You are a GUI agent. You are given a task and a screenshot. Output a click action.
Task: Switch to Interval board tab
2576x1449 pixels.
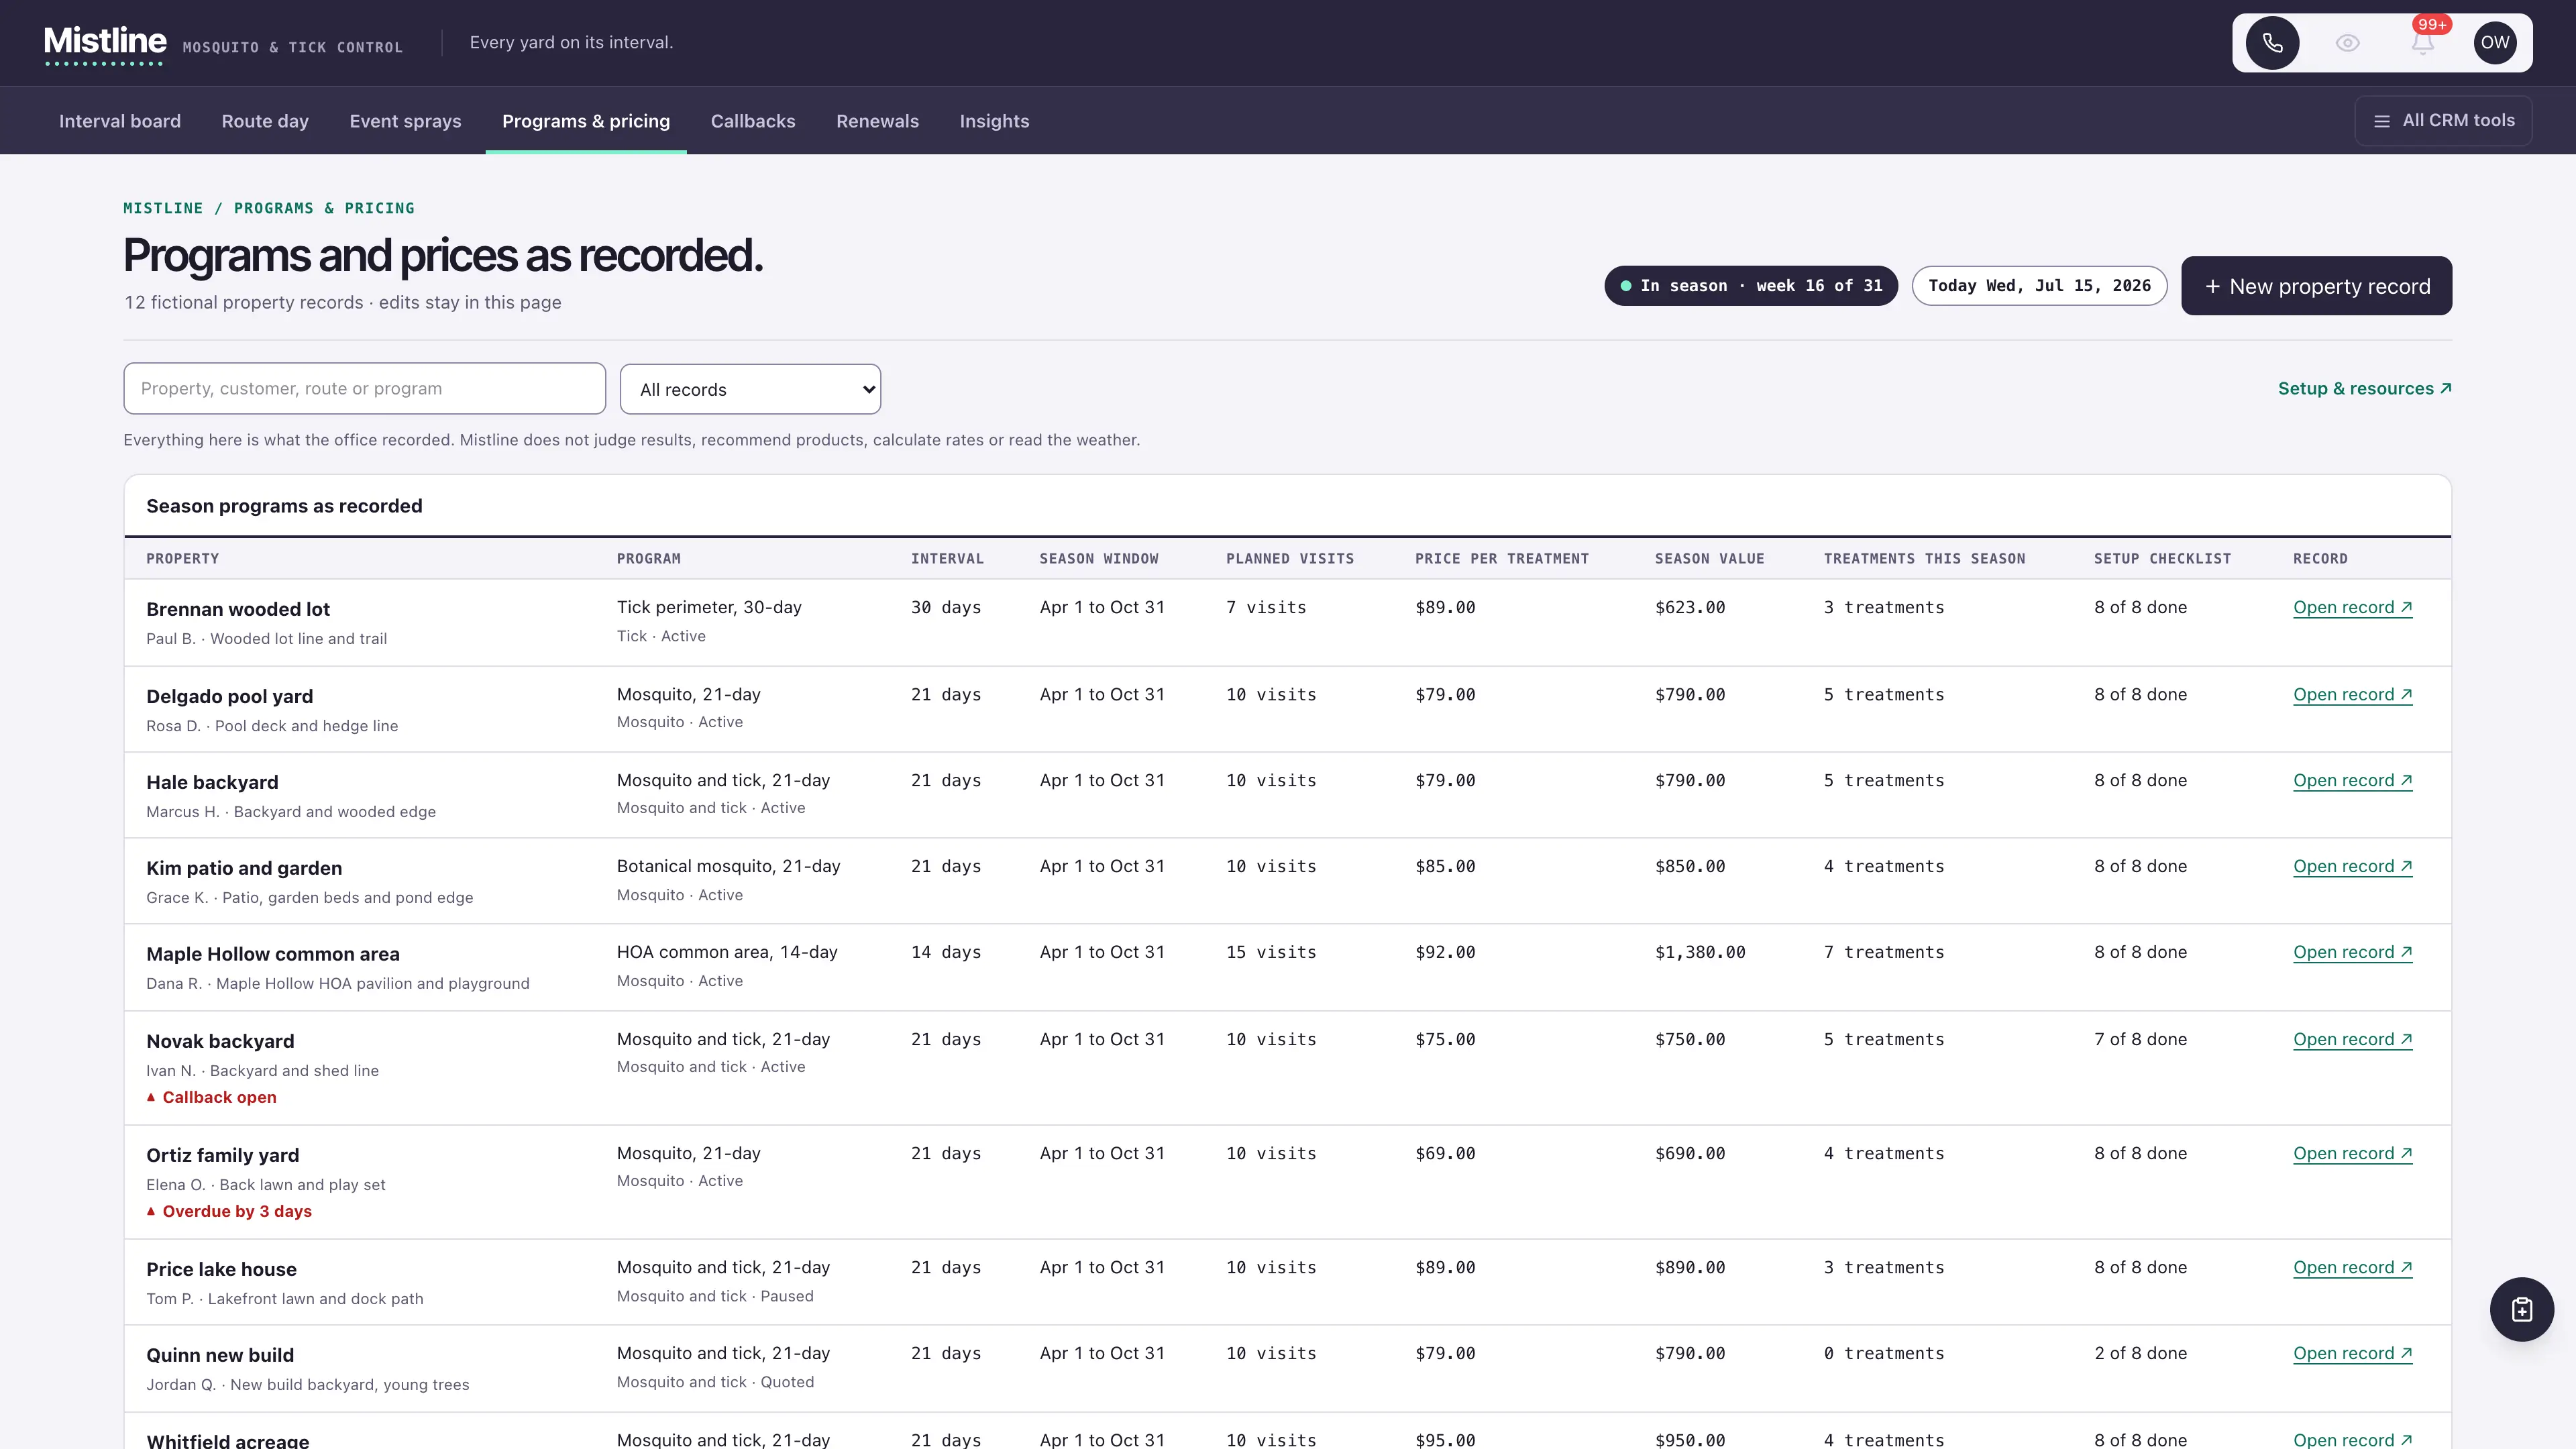120,121
